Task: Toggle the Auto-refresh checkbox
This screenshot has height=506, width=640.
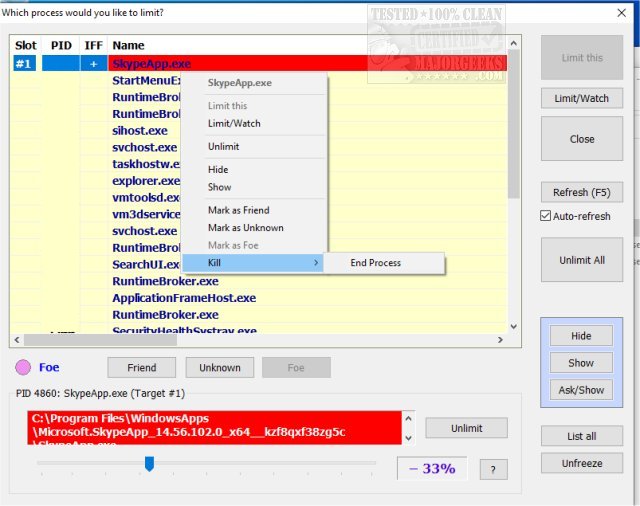Action: (546, 216)
